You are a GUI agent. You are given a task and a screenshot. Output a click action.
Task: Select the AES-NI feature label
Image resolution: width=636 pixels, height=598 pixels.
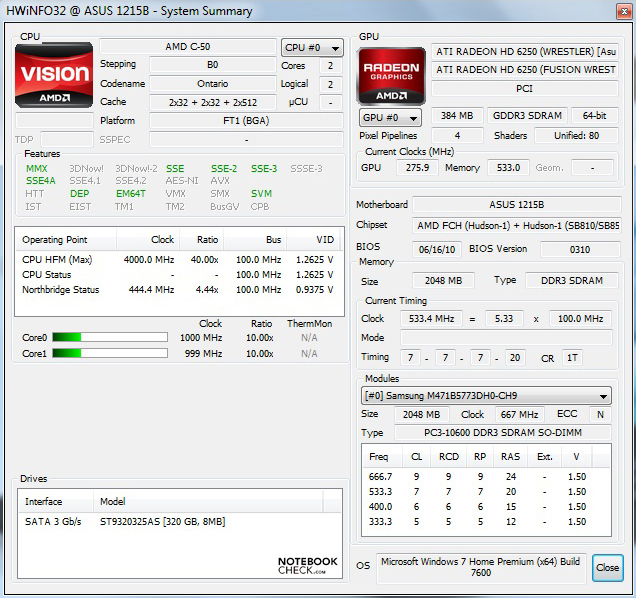[182, 181]
